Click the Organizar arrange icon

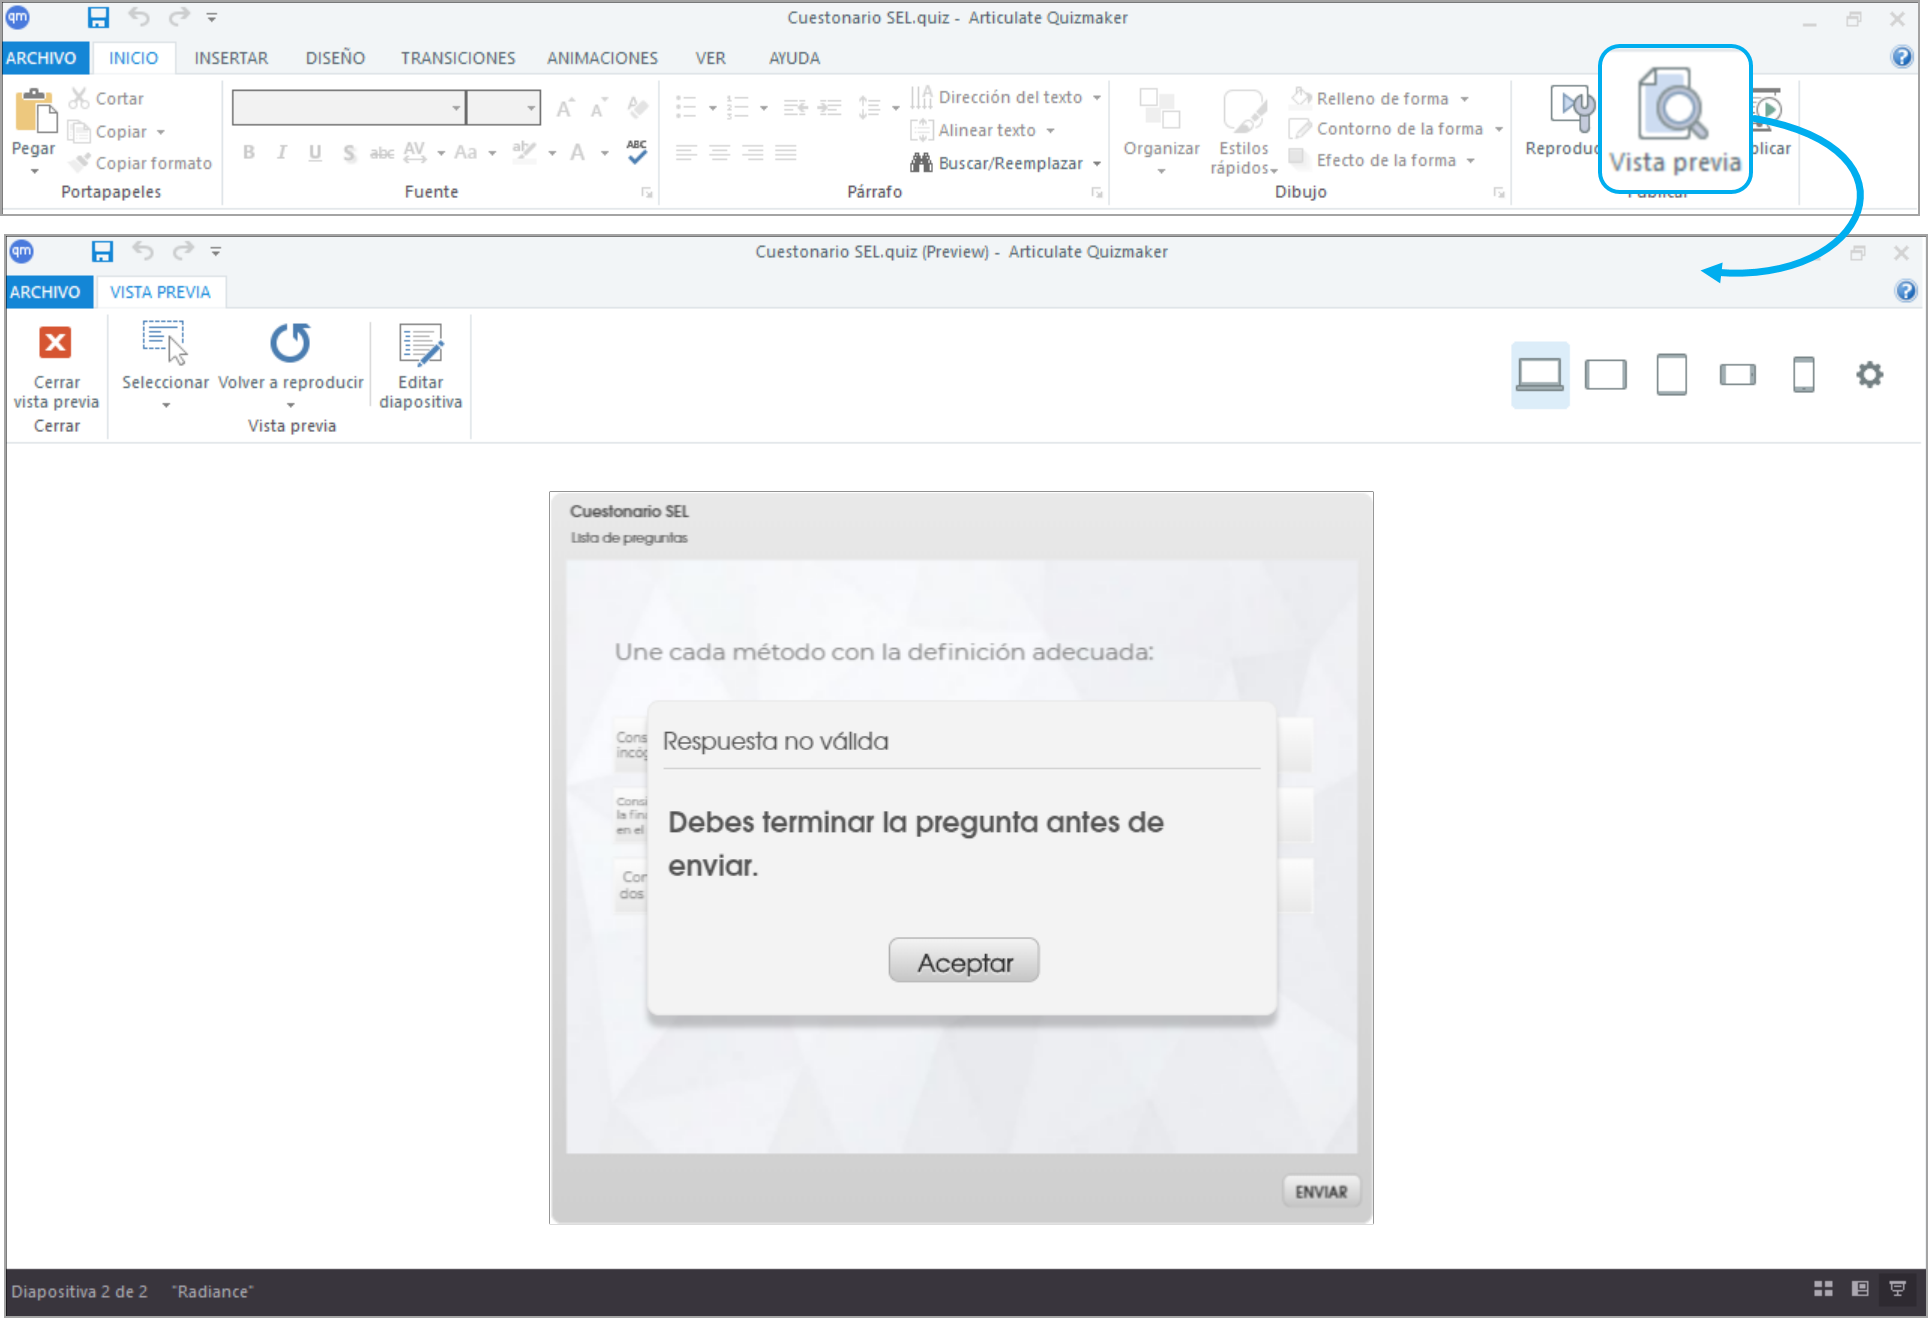1160,111
